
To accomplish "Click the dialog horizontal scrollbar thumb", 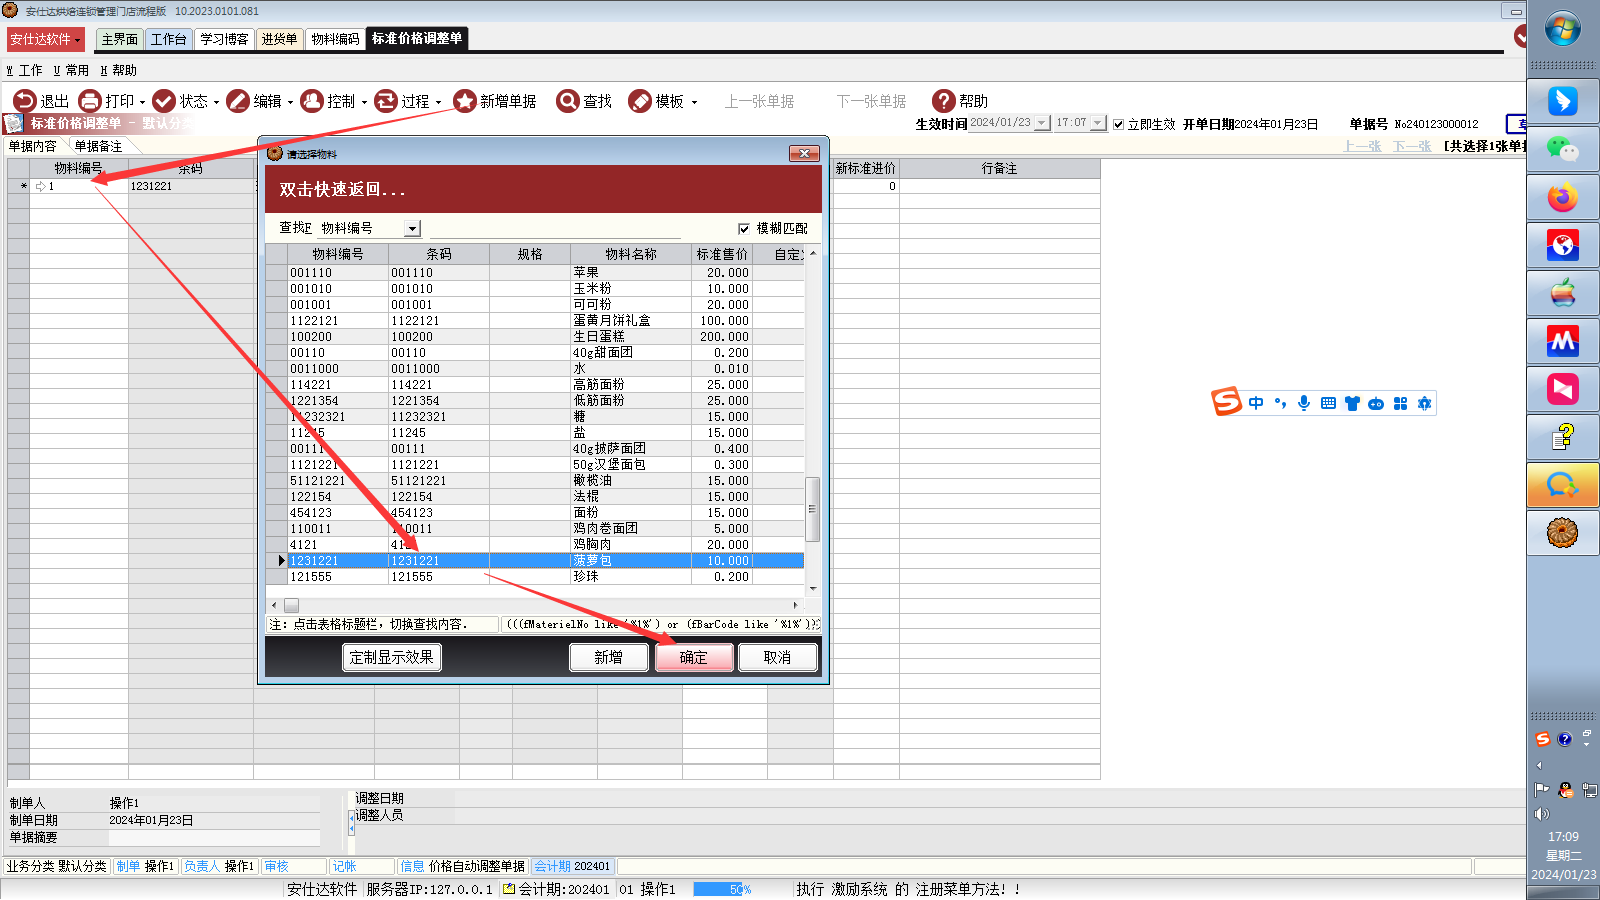I will coord(291,605).
